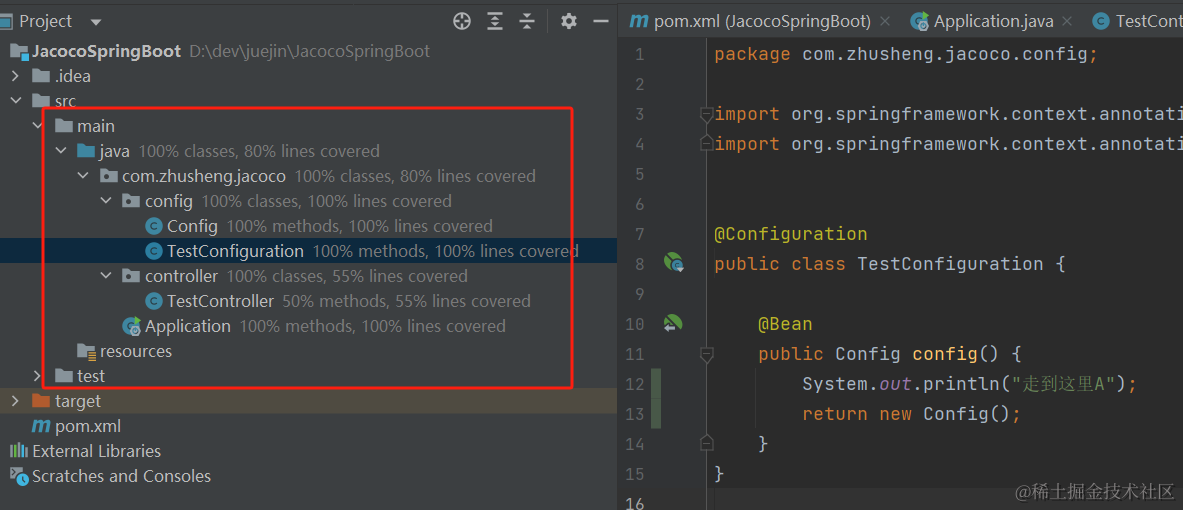This screenshot has width=1183, height=510.
Task: Select pom.xml in project tree
Action: 88,426
